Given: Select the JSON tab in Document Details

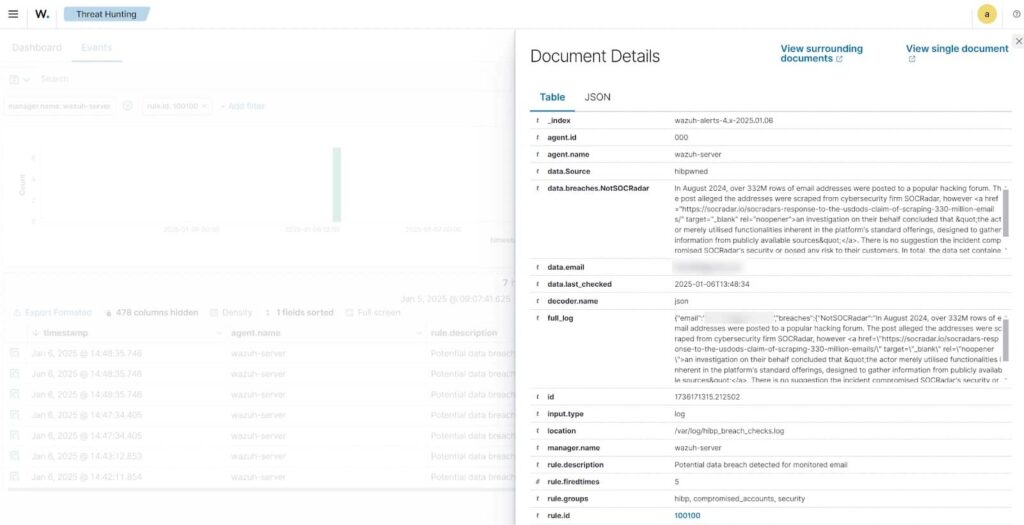Looking at the screenshot, I should click(598, 97).
